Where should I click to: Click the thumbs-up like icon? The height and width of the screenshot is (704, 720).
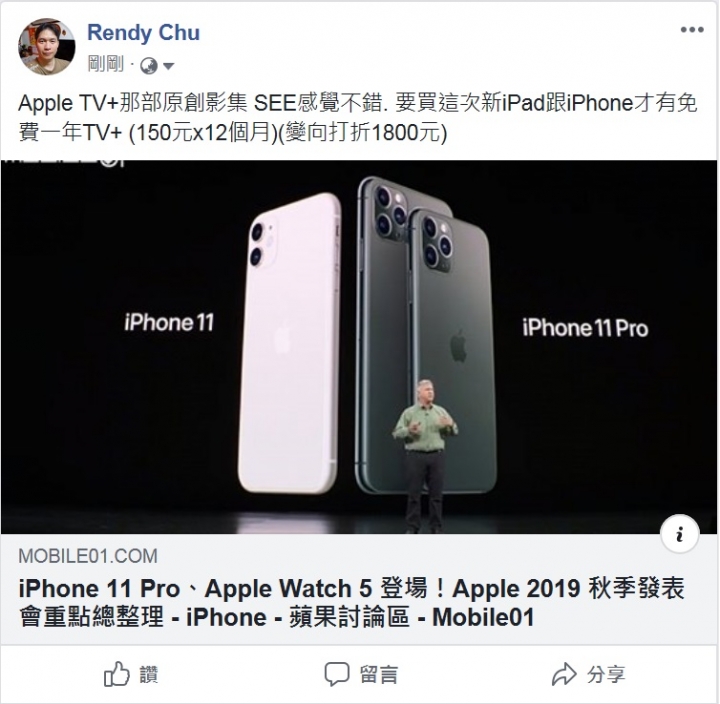coord(117,674)
